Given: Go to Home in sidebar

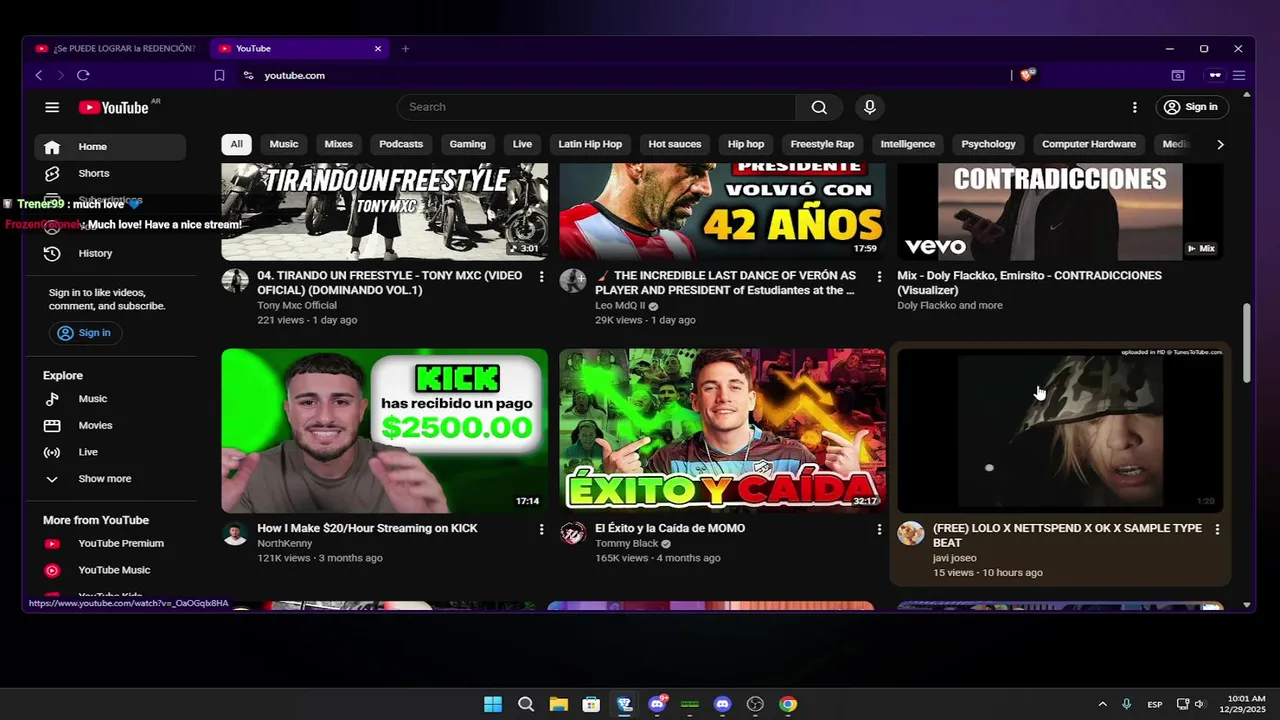Looking at the screenshot, I should pyautogui.click(x=110, y=146).
